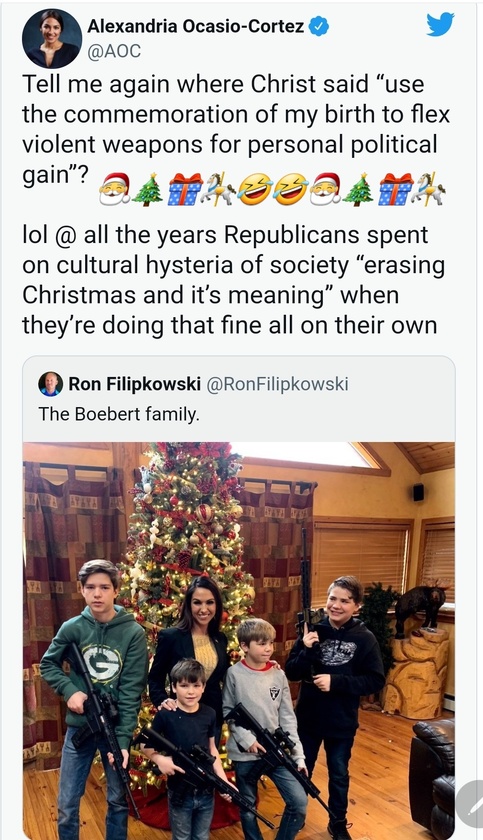The image size is (483, 840).
Task: Click the last carousel horse emoji
Action: tap(428, 189)
